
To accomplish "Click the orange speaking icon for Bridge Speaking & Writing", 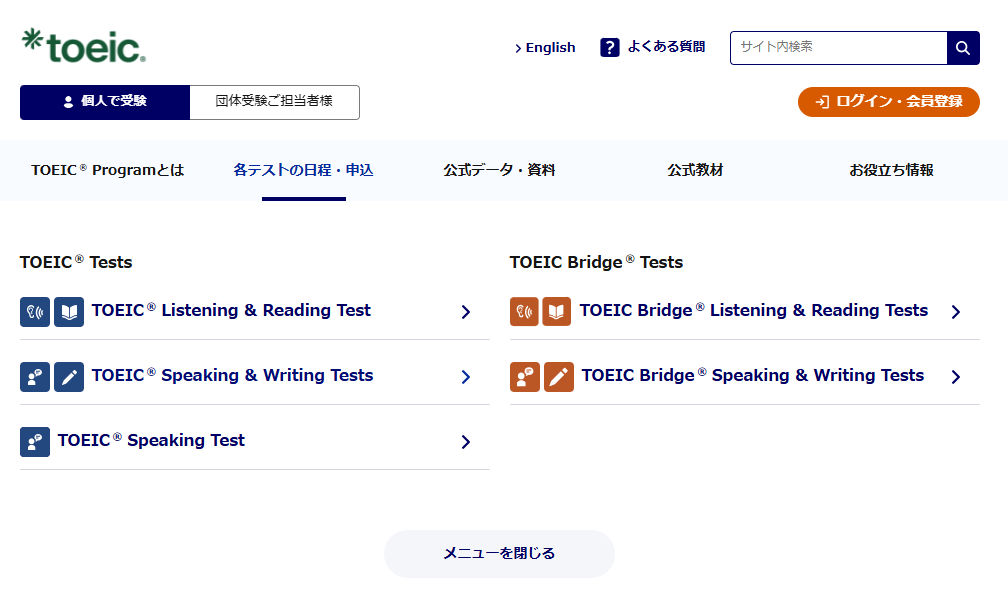I will pyautogui.click(x=525, y=377).
